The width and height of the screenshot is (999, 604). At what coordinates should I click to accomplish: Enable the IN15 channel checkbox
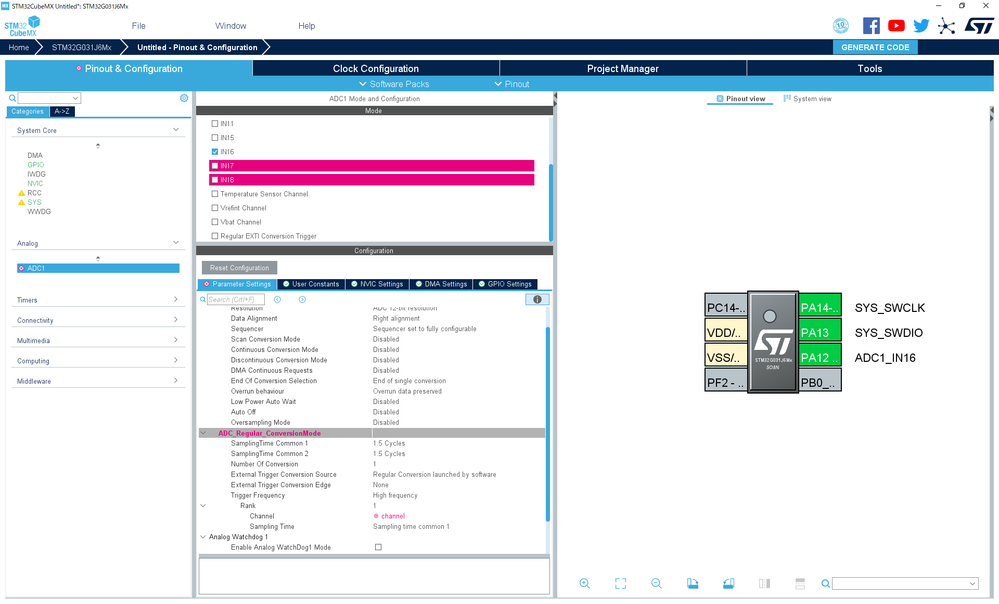[215, 138]
